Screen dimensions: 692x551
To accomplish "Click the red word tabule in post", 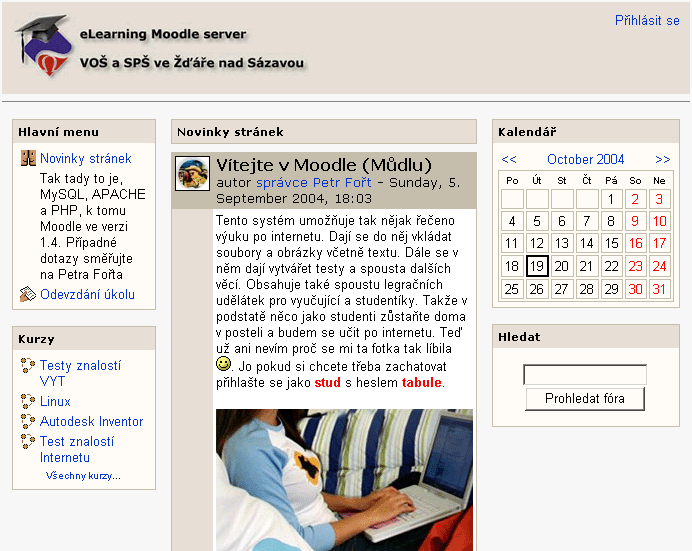I will 421,382.
